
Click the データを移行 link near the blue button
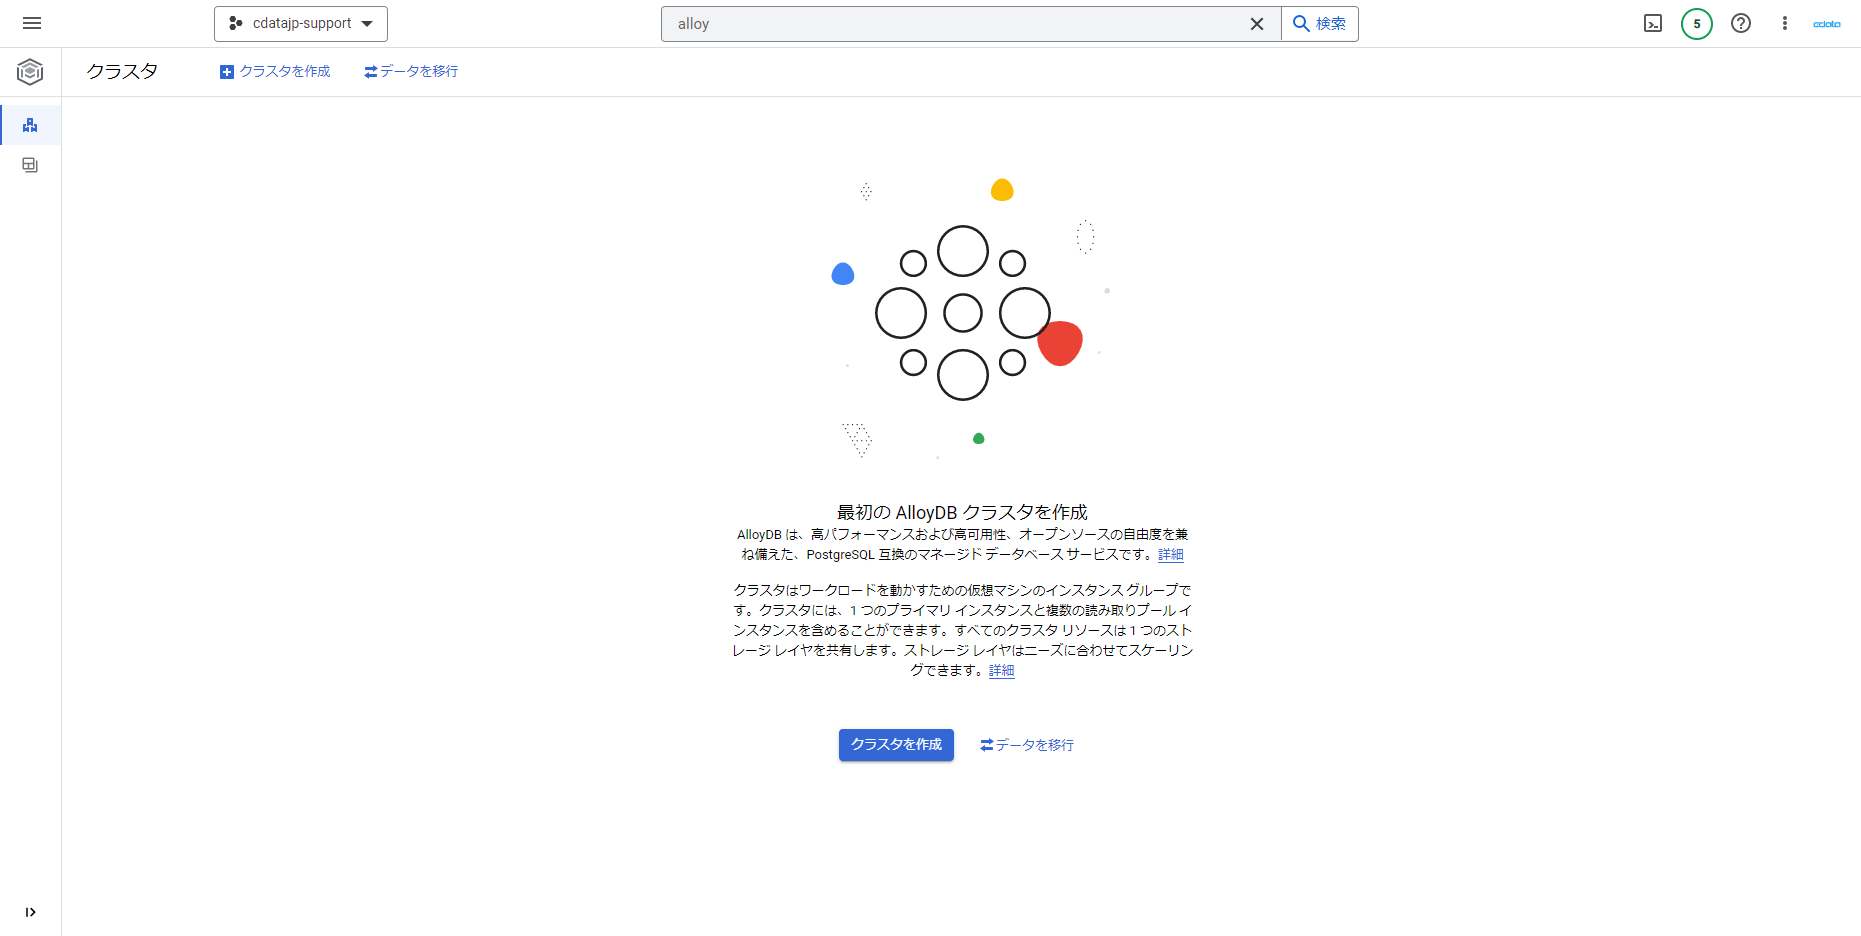tap(1027, 745)
